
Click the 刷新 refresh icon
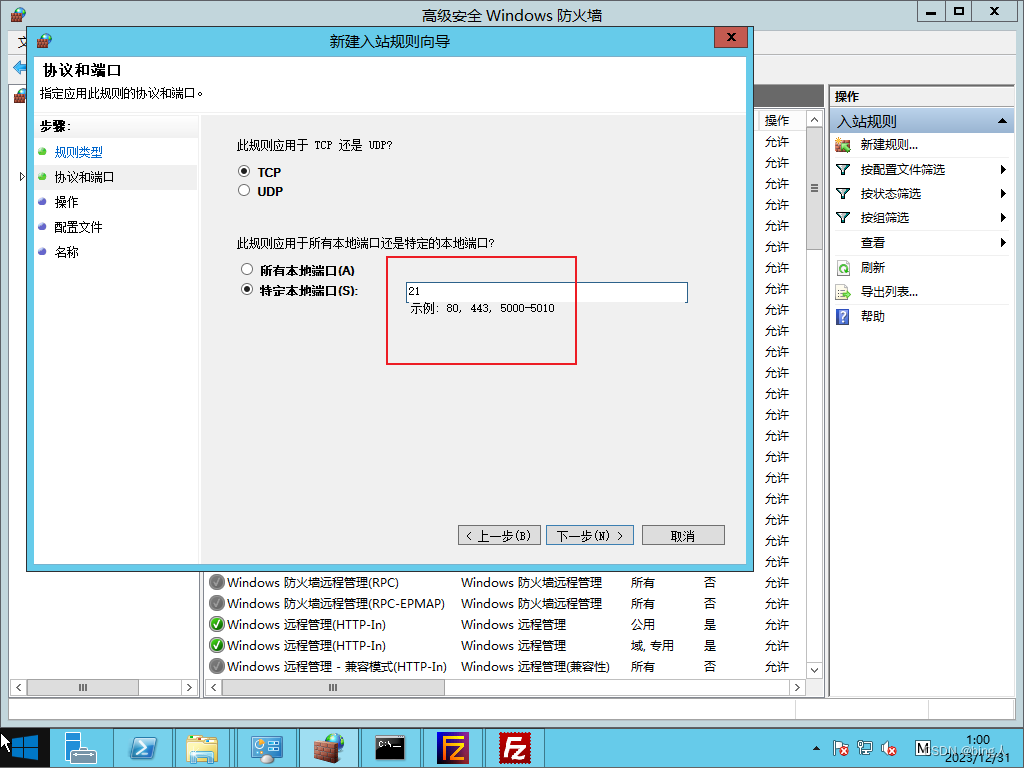843,268
